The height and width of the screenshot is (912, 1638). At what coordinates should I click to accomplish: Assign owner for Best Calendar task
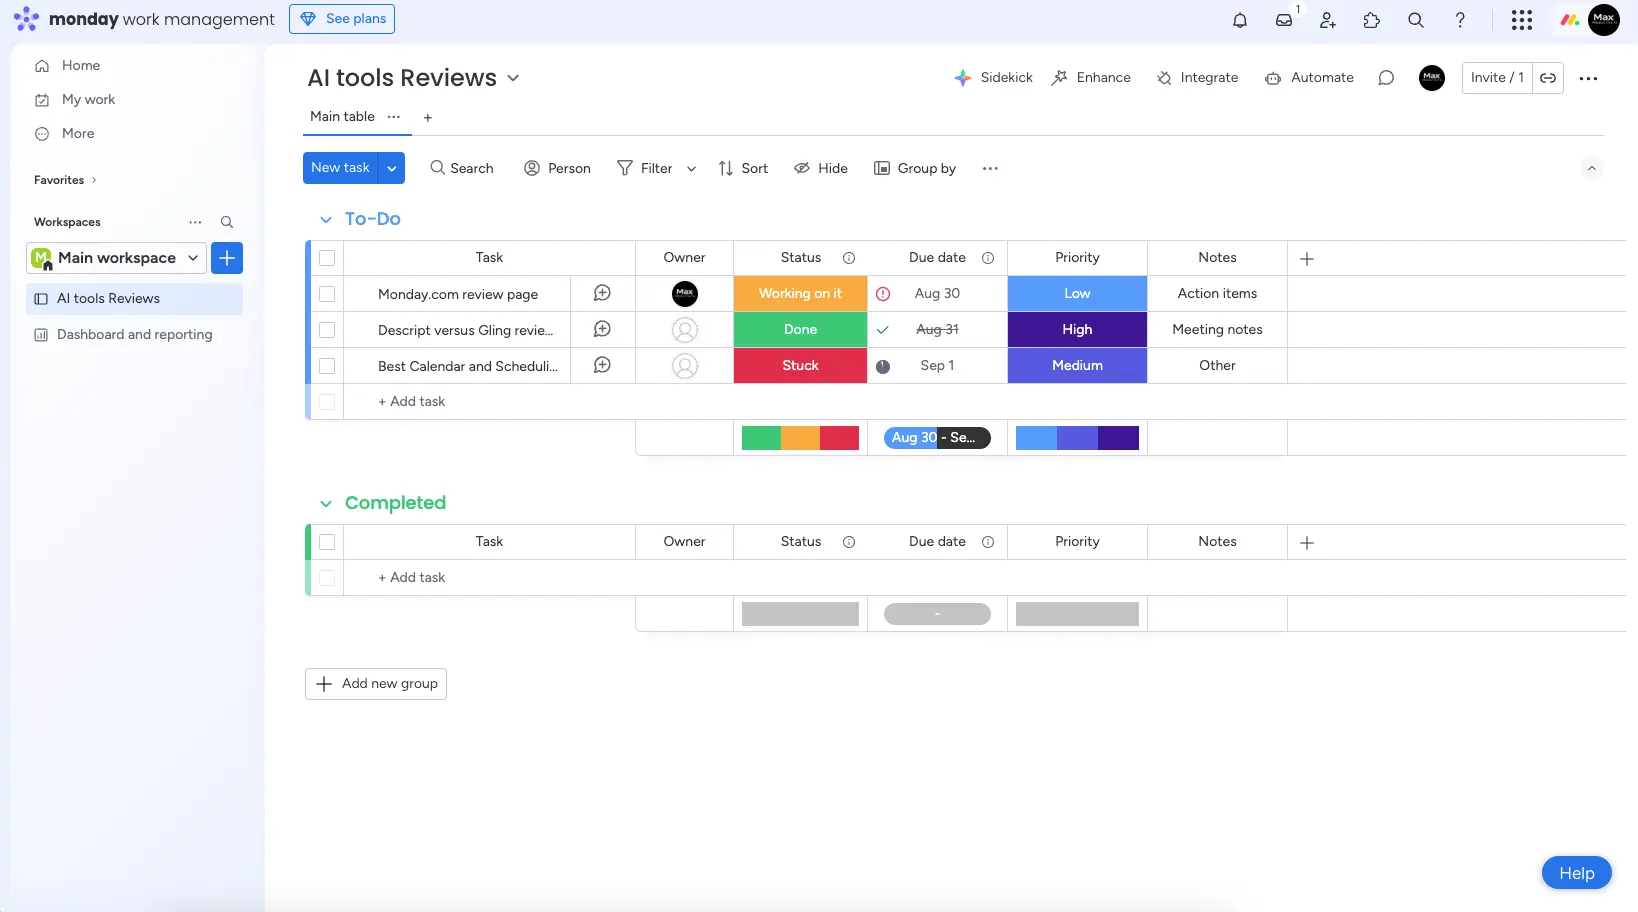point(685,366)
